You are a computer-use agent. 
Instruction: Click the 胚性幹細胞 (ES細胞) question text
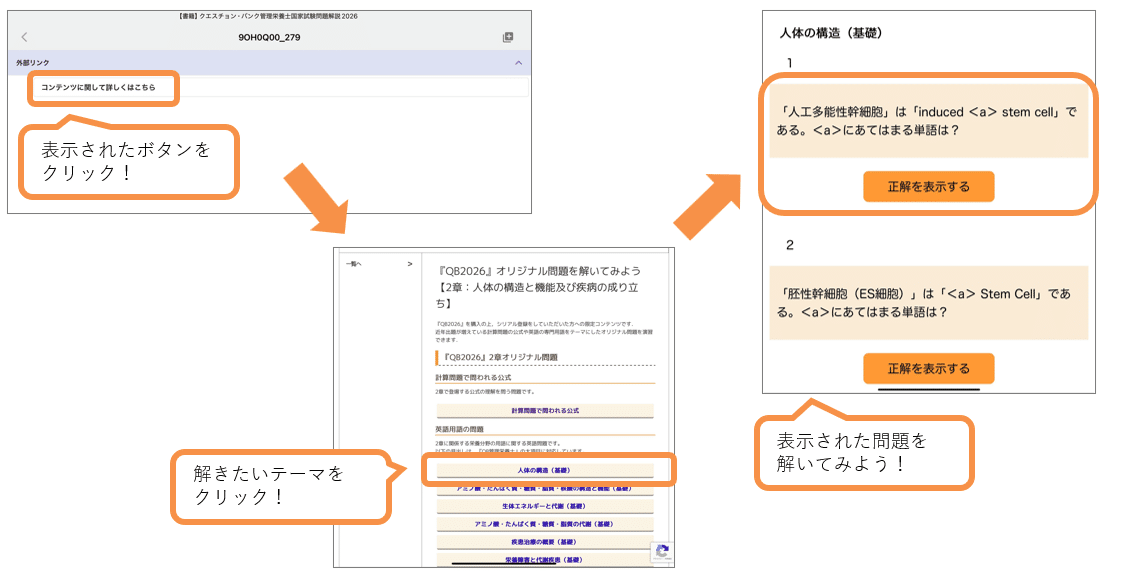click(x=927, y=302)
